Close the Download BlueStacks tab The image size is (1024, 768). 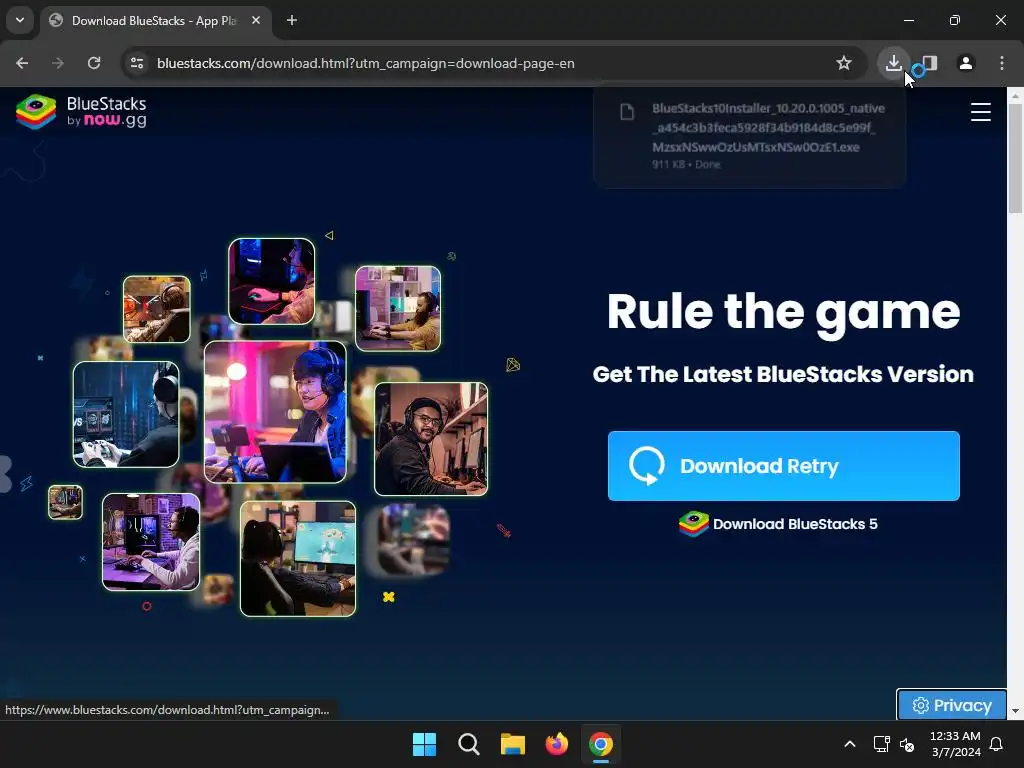256,20
